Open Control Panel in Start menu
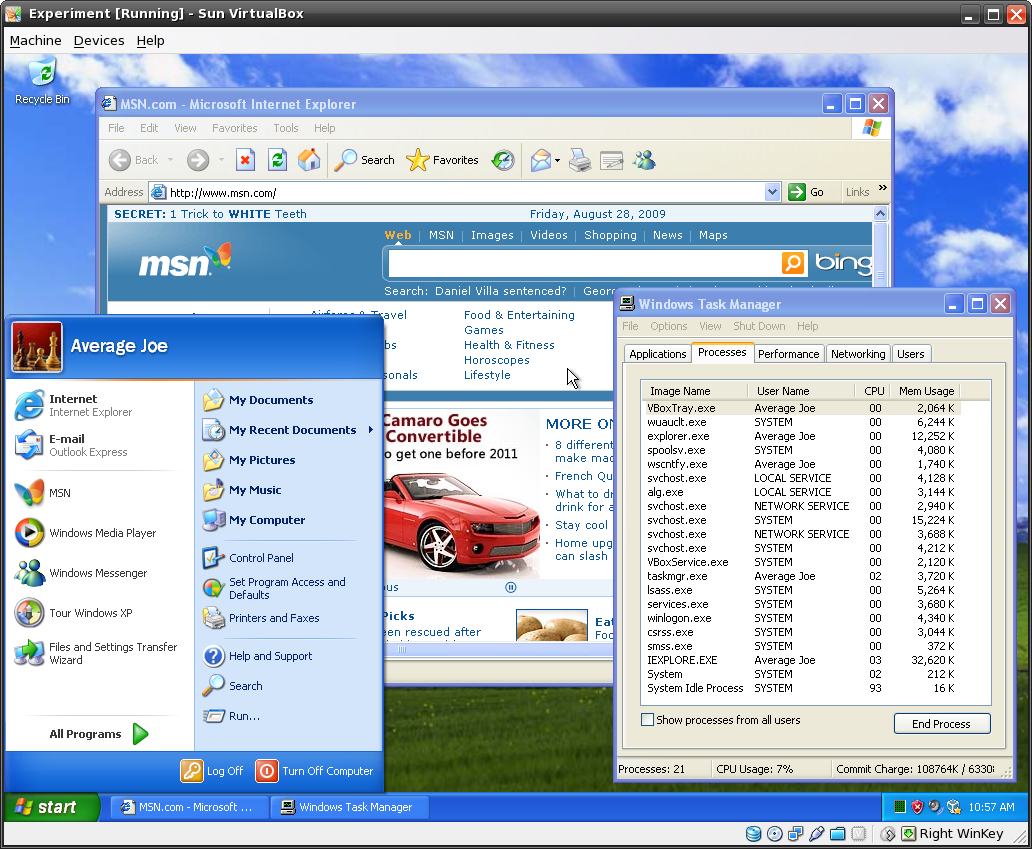Screen dimensions: 1032x849 [248, 558]
